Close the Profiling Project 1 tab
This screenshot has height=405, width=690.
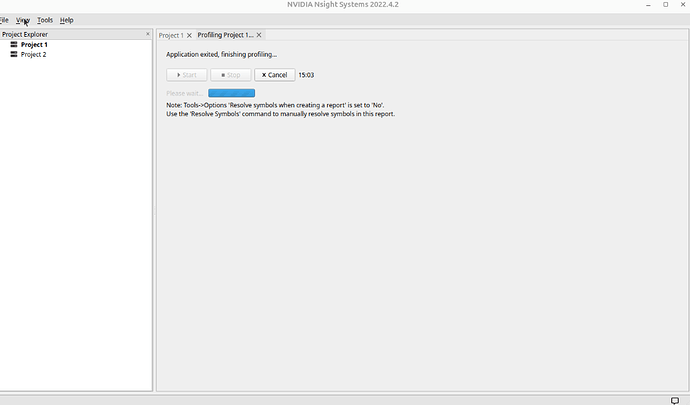coord(259,35)
